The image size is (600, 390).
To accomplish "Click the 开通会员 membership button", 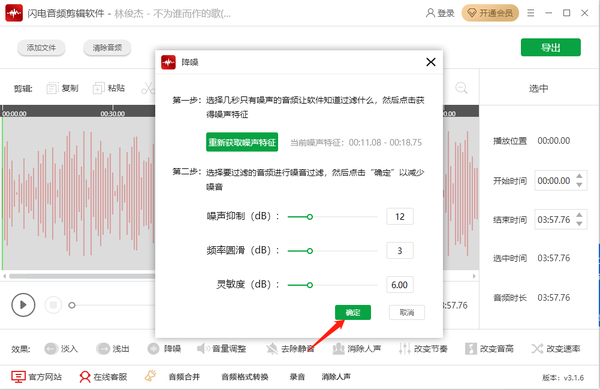I will pyautogui.click(x=490, y=13).
